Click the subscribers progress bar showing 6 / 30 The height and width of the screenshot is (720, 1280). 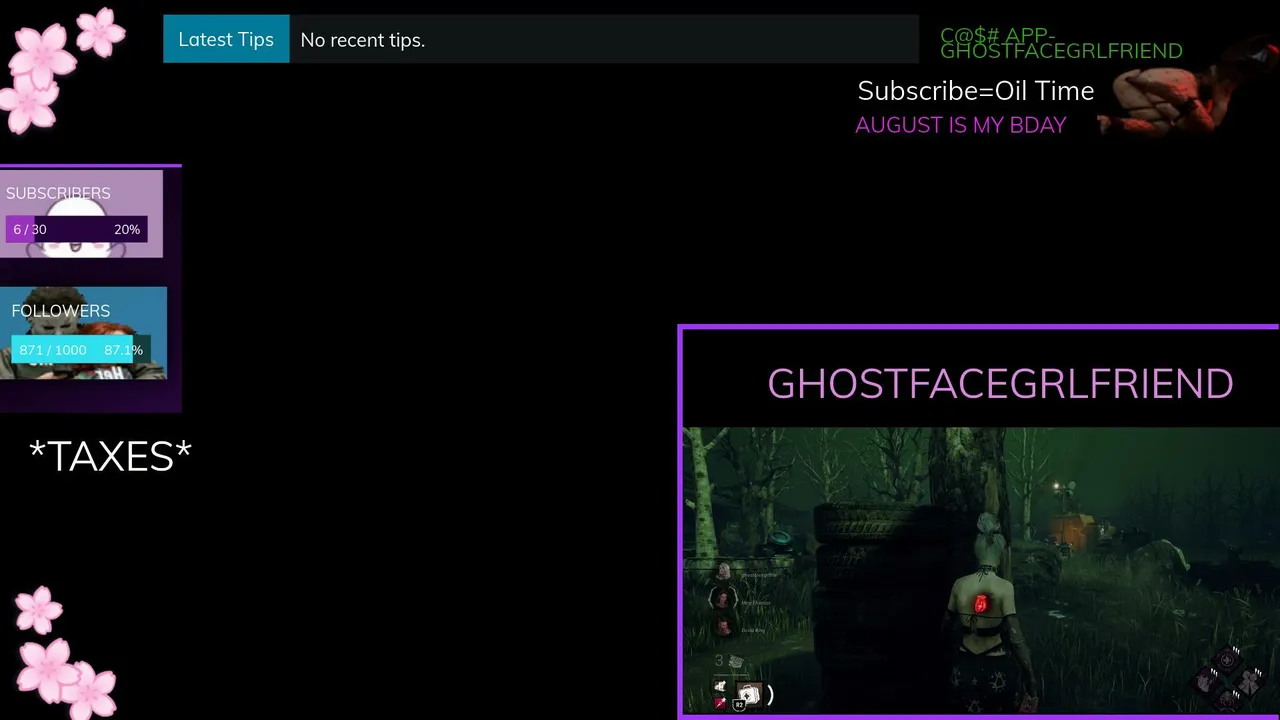(x=77, y=229)
